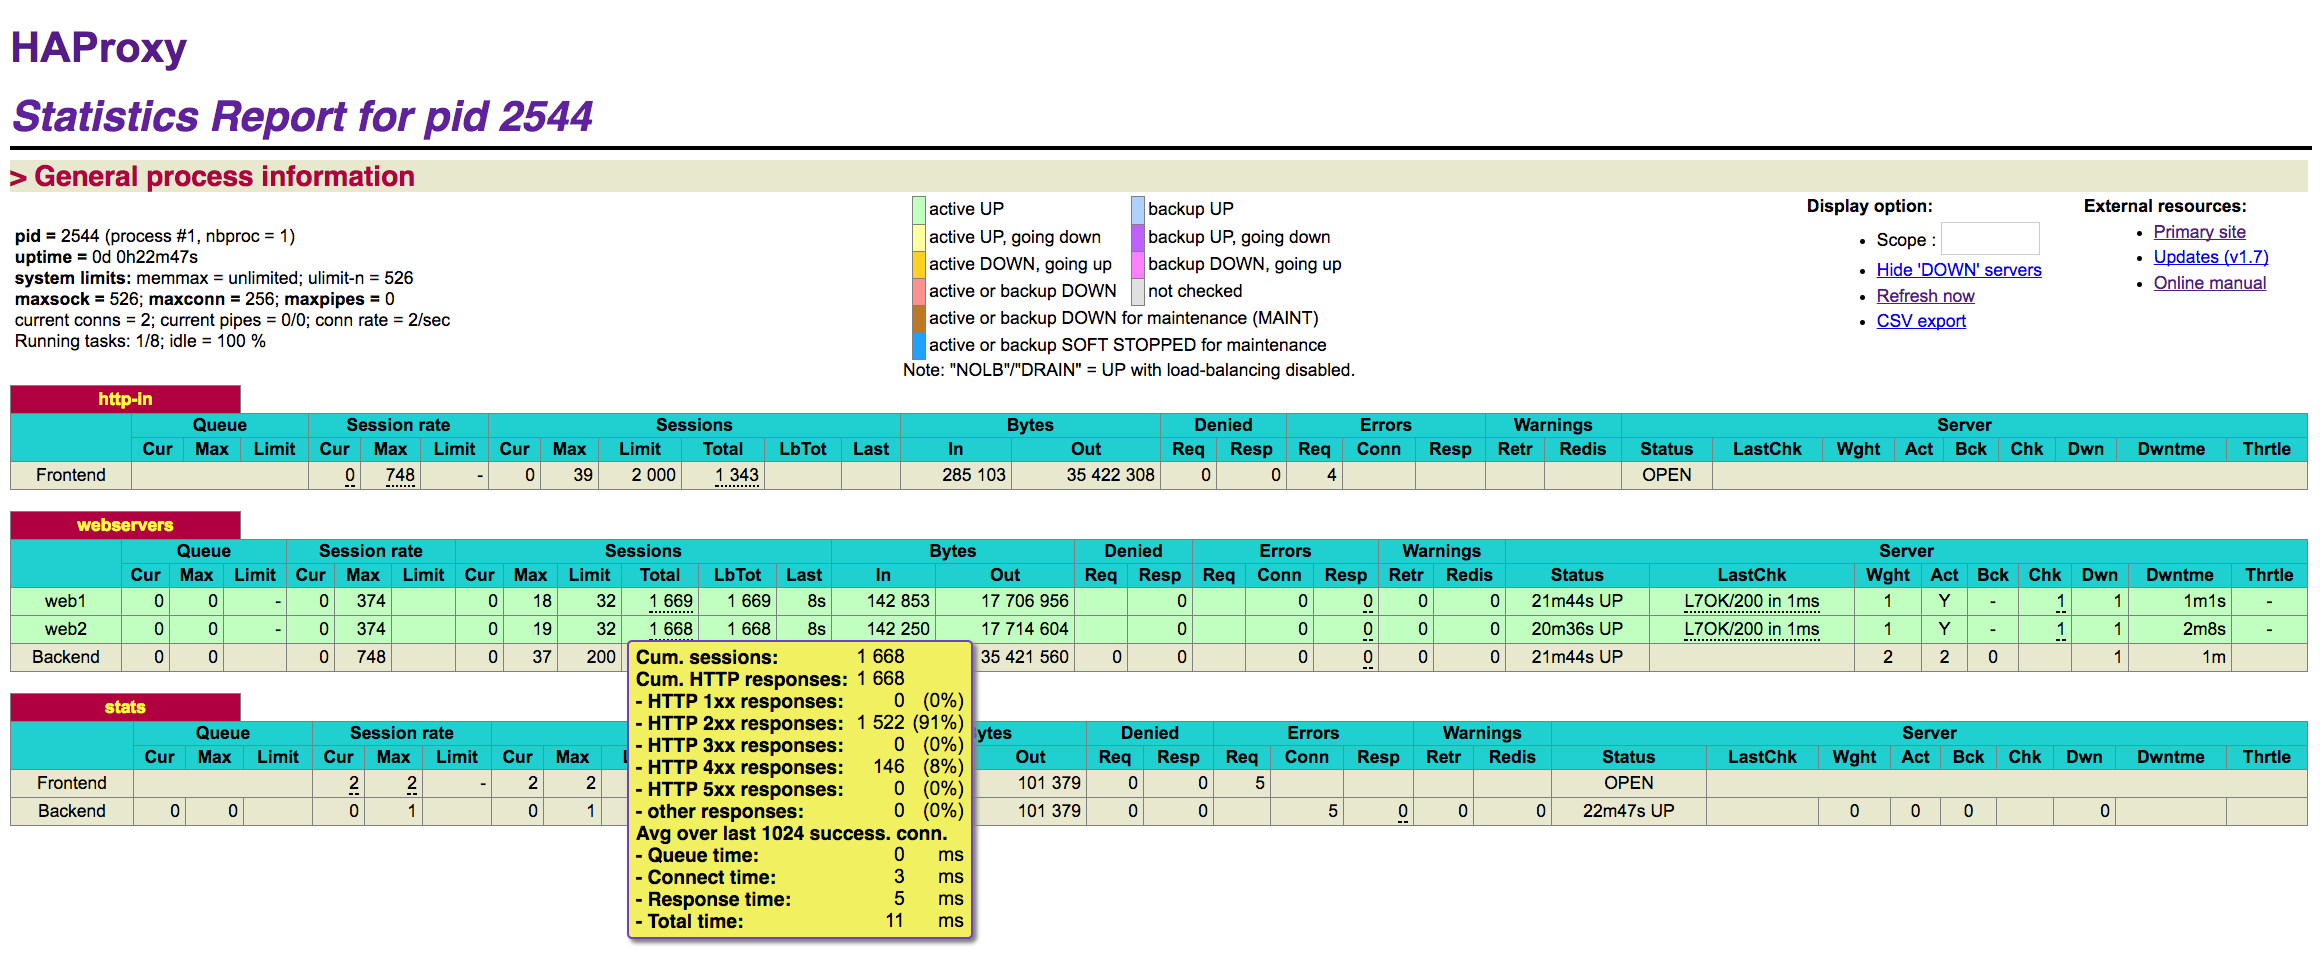Click 'Refresh now' to reload statistics
Image resolution: width=2320 pixels, height=957 pixels.
[x=1924, y=296]
